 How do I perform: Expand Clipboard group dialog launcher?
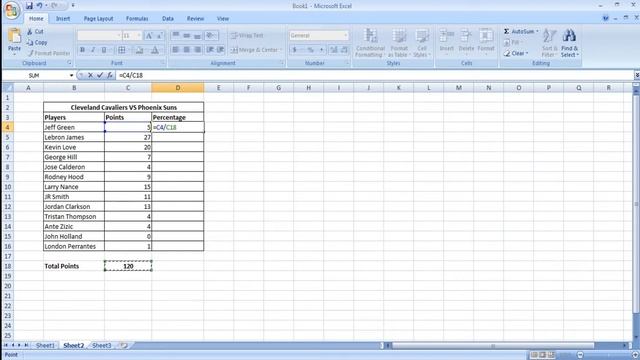(x=69, y=63)
